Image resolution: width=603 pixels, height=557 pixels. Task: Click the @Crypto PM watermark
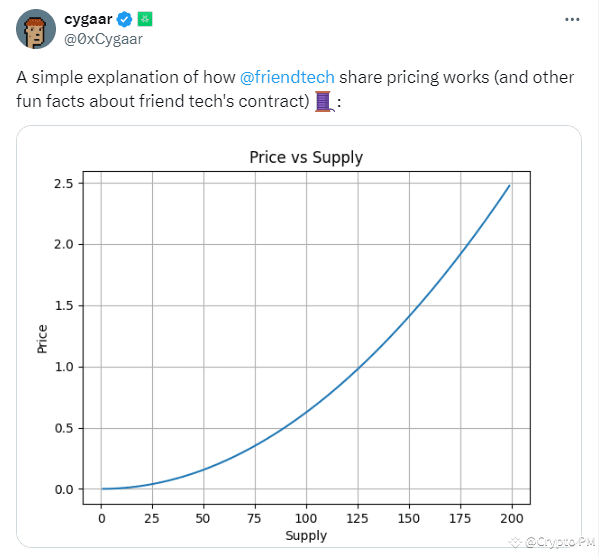coord(554,542)
